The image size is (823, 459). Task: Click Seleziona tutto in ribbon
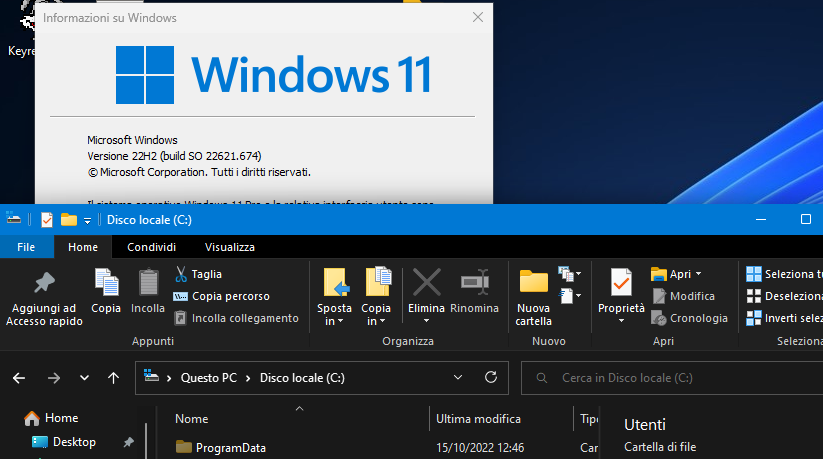(784, 274)
